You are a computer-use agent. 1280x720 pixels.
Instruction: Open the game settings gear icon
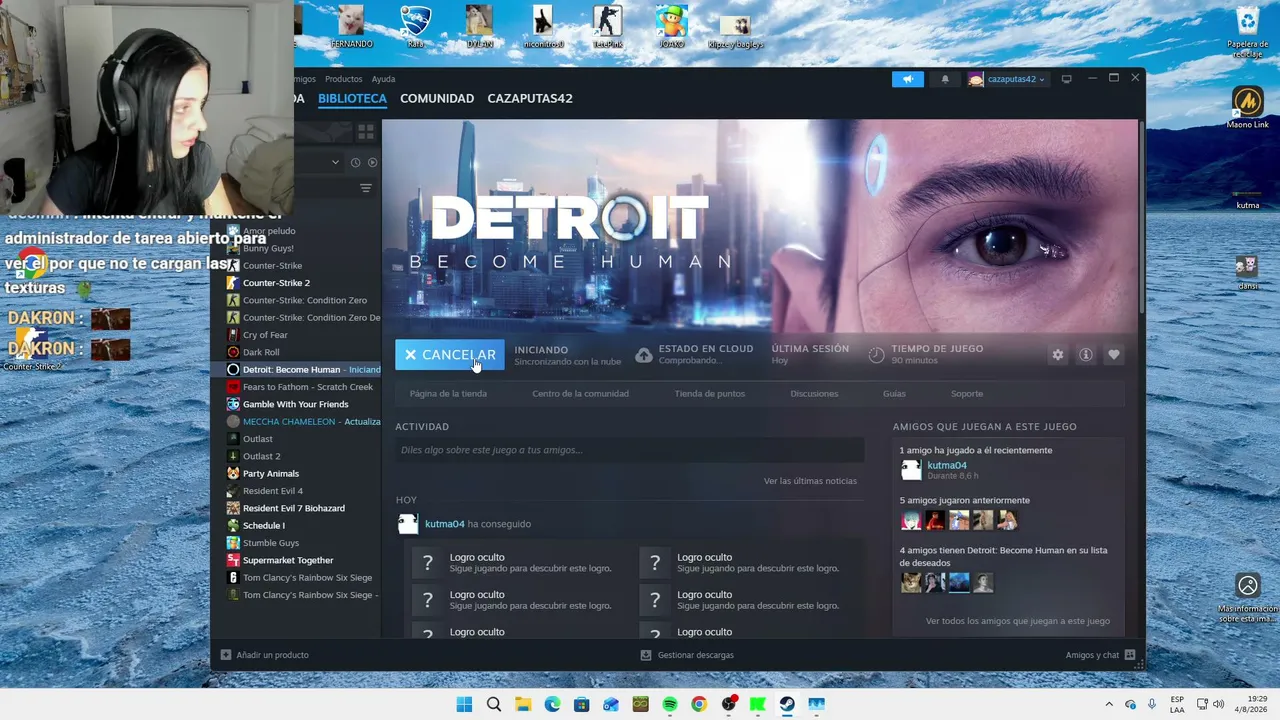1057,355
